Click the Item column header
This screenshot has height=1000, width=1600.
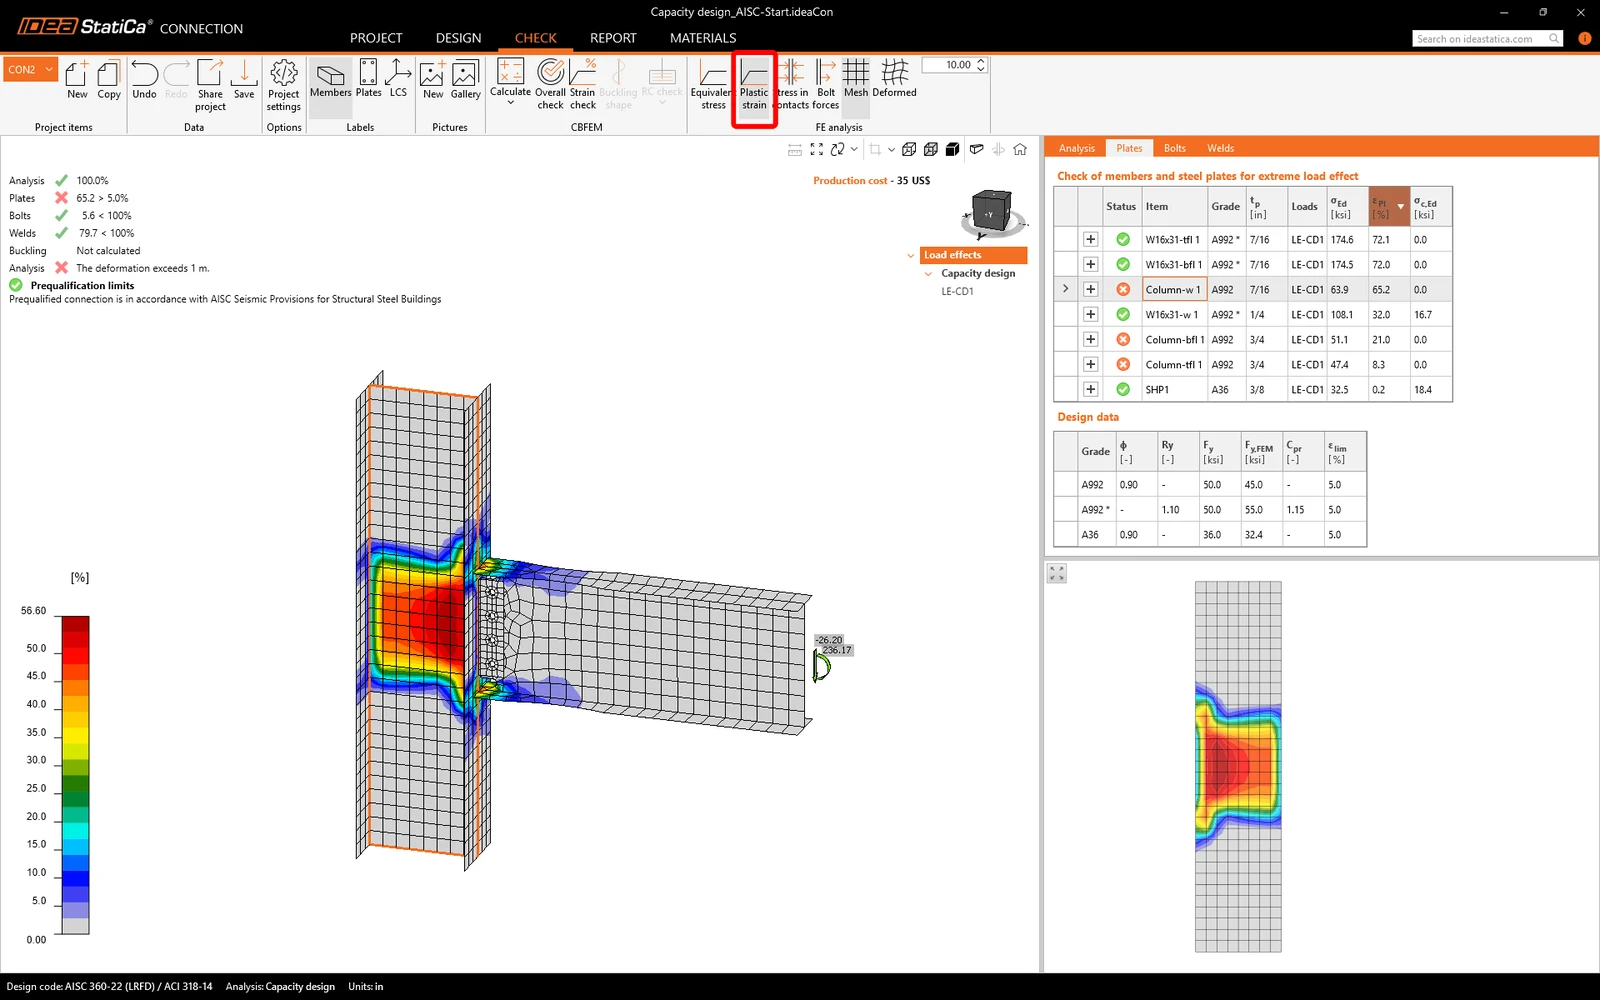[1174, 207]
